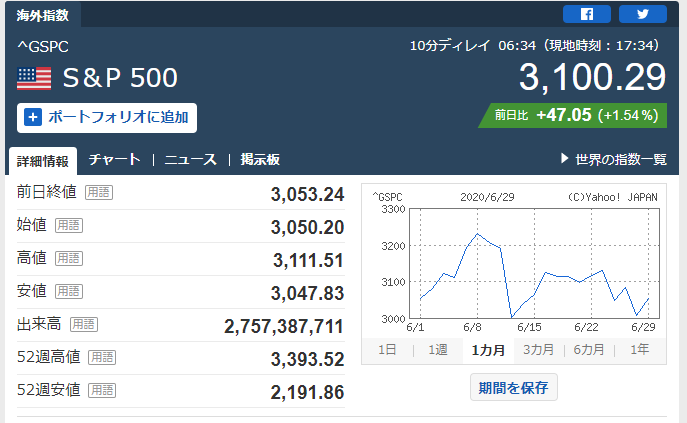This screenshot has width=687, height=423.
Task: Switch to the ニュース tab
Action: [191, 159]
